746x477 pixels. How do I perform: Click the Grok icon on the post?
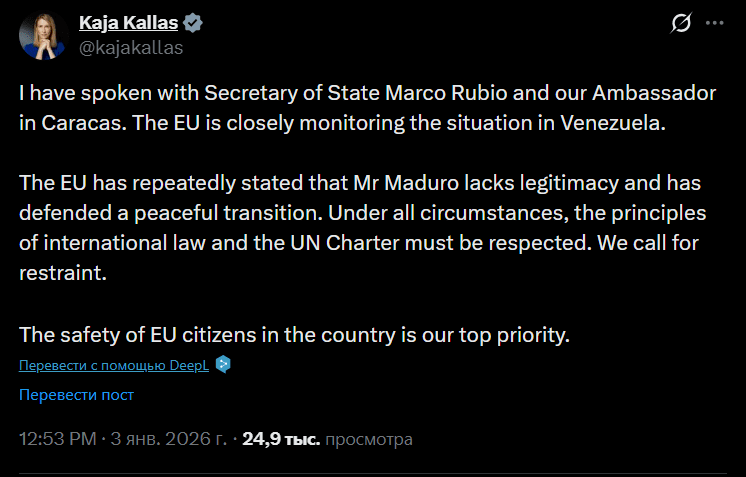click(681, 23)
